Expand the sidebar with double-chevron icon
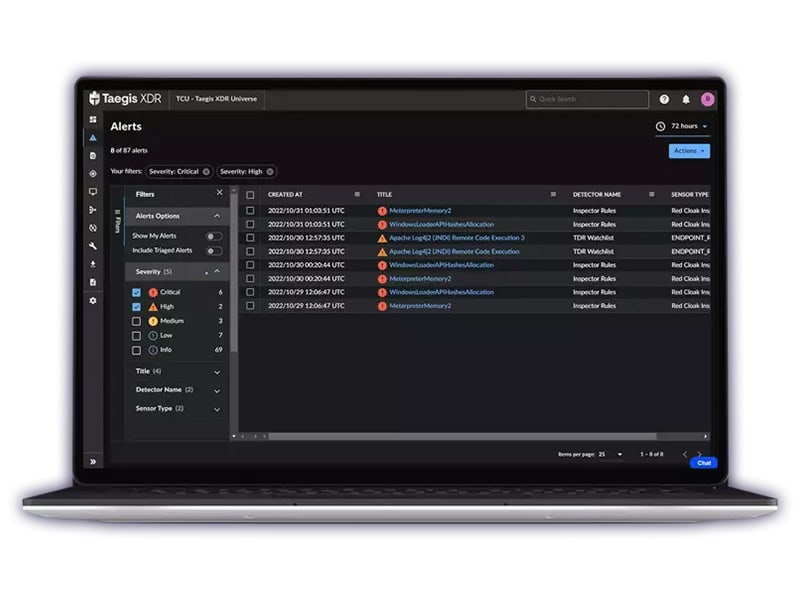This screenshot has height=600, width=800. pos(93,461)
